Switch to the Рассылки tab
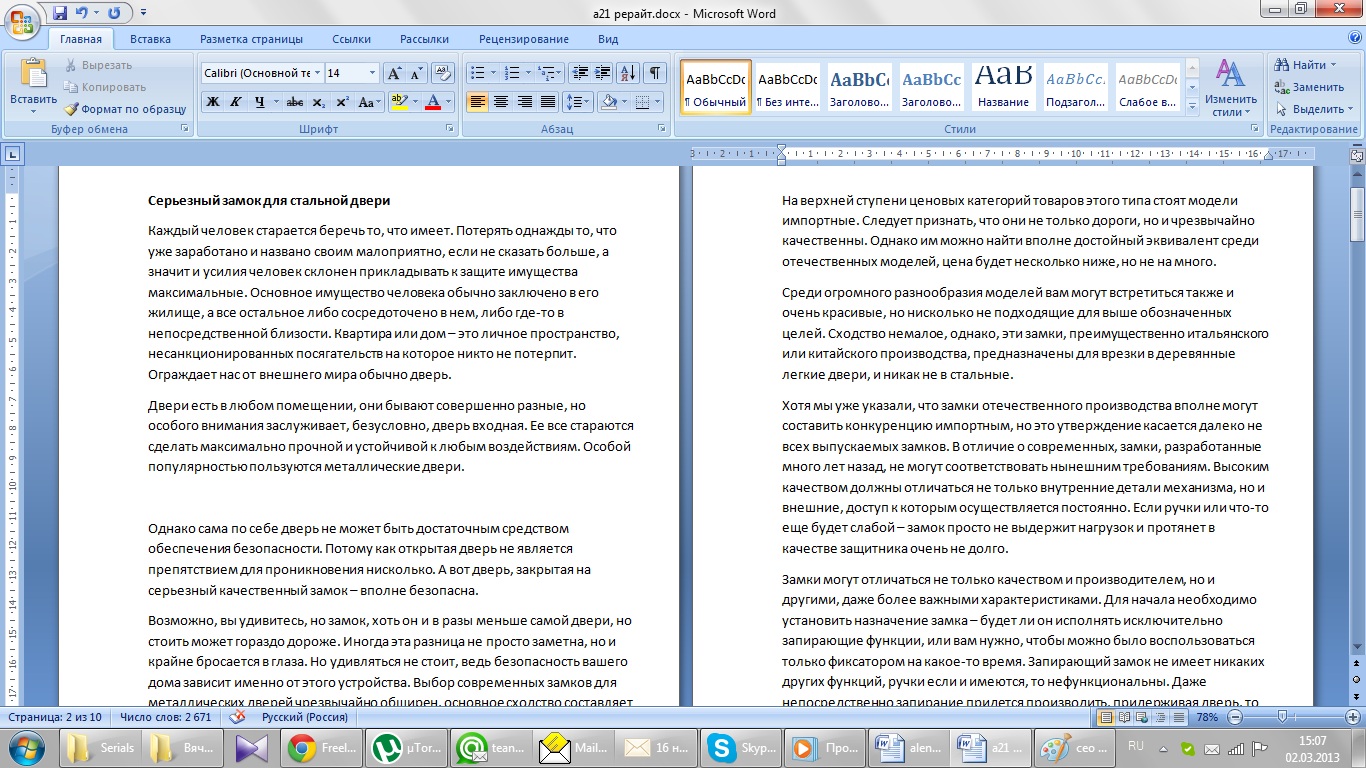Viewport: 1366px width, 768px height. point(424,39)
